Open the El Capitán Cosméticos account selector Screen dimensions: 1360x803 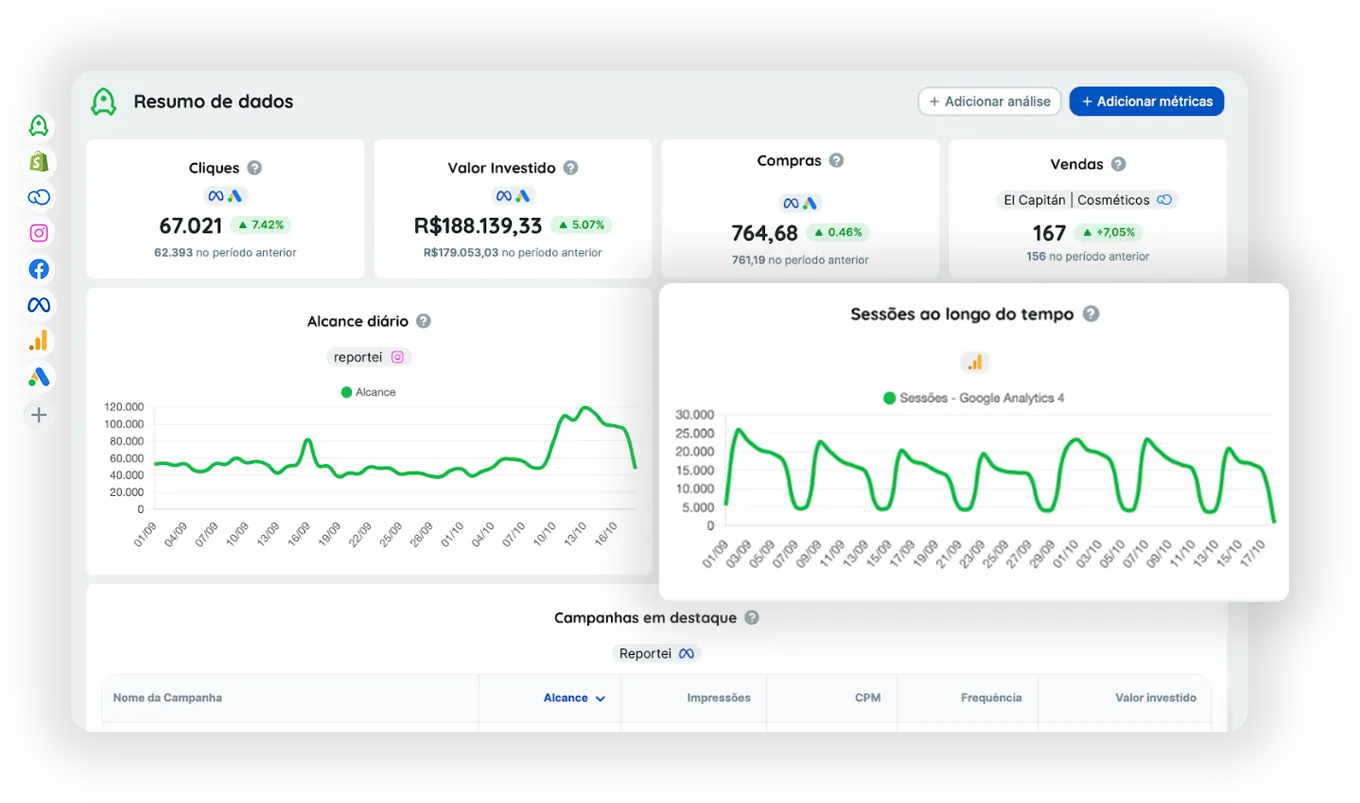[x=1088, y=199]
